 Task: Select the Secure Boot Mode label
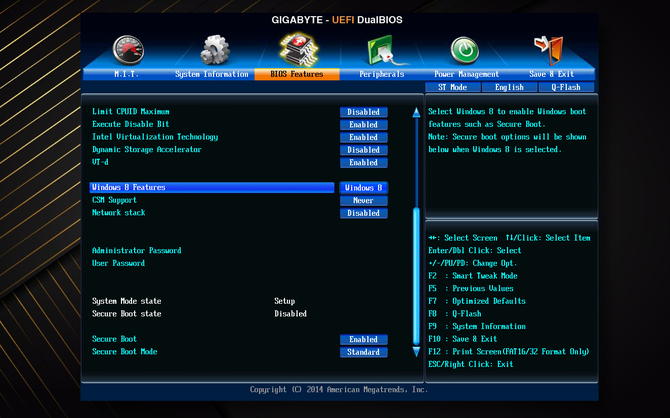coord(125,352)
